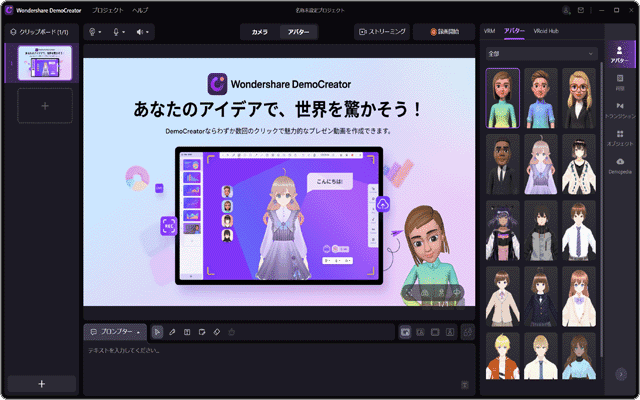The image size is (640, 400).
Task: Open the トランジション sidebar panel
Action: click(620, 110)
